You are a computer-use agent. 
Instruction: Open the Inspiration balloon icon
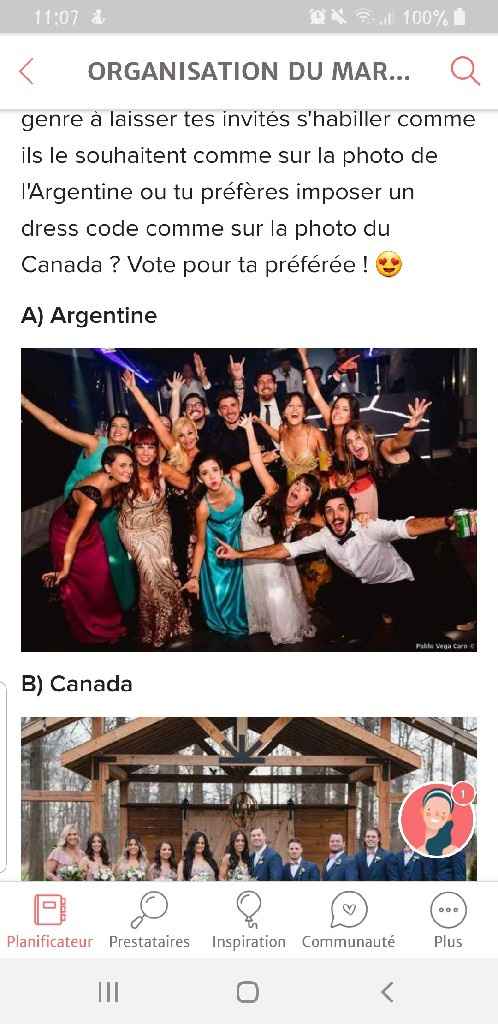pos(249,910)
